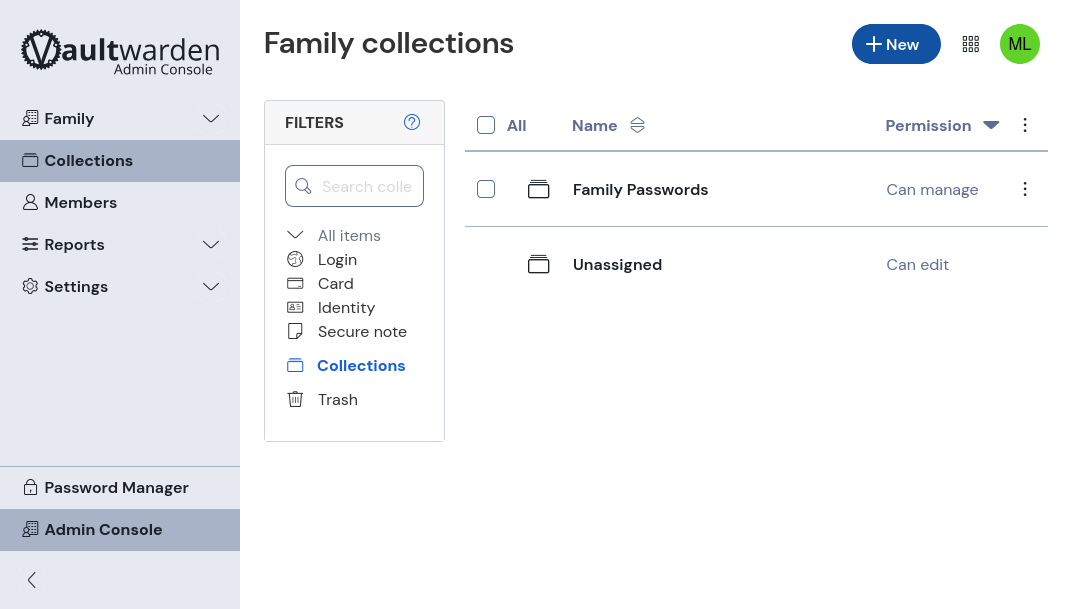Click the Reports sliders icon
Screen dimensions: 1072x609
click(x=30, y=244)
